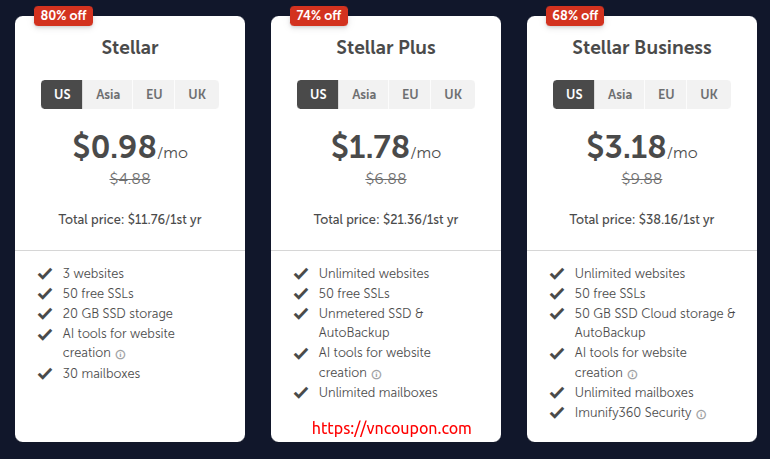Viewport: 770px width, 459px height.
Task: Select Asia region for Stellar plan
Action: [x=108, y=95]
